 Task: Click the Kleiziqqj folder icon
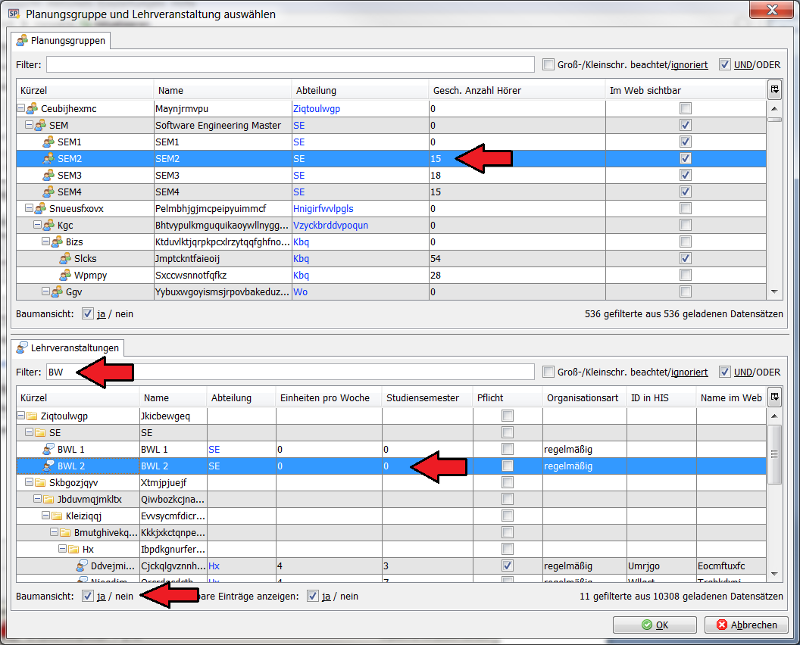click(57, 516)
